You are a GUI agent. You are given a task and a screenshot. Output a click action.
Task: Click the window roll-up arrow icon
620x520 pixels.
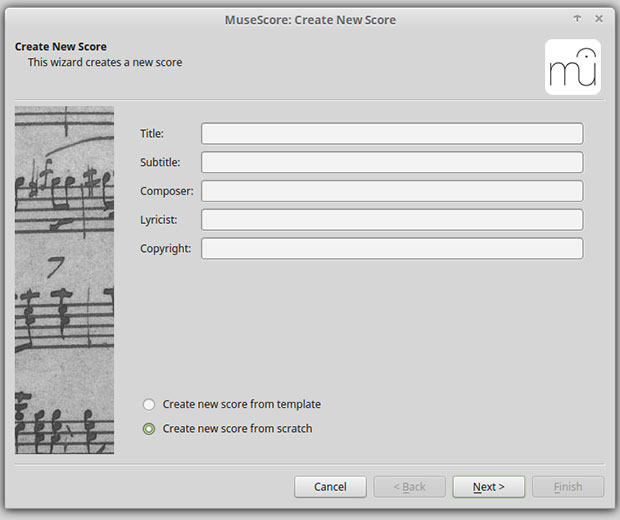coord(577,19)
